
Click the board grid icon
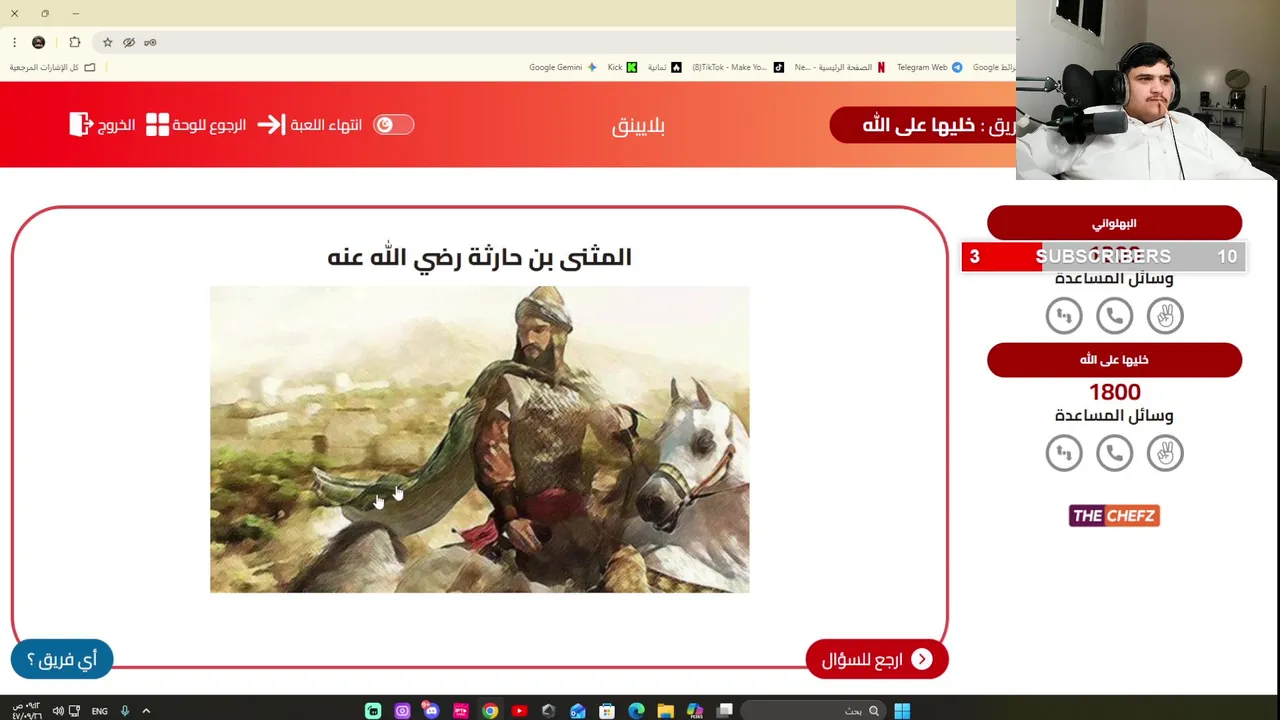click(158, 125)
